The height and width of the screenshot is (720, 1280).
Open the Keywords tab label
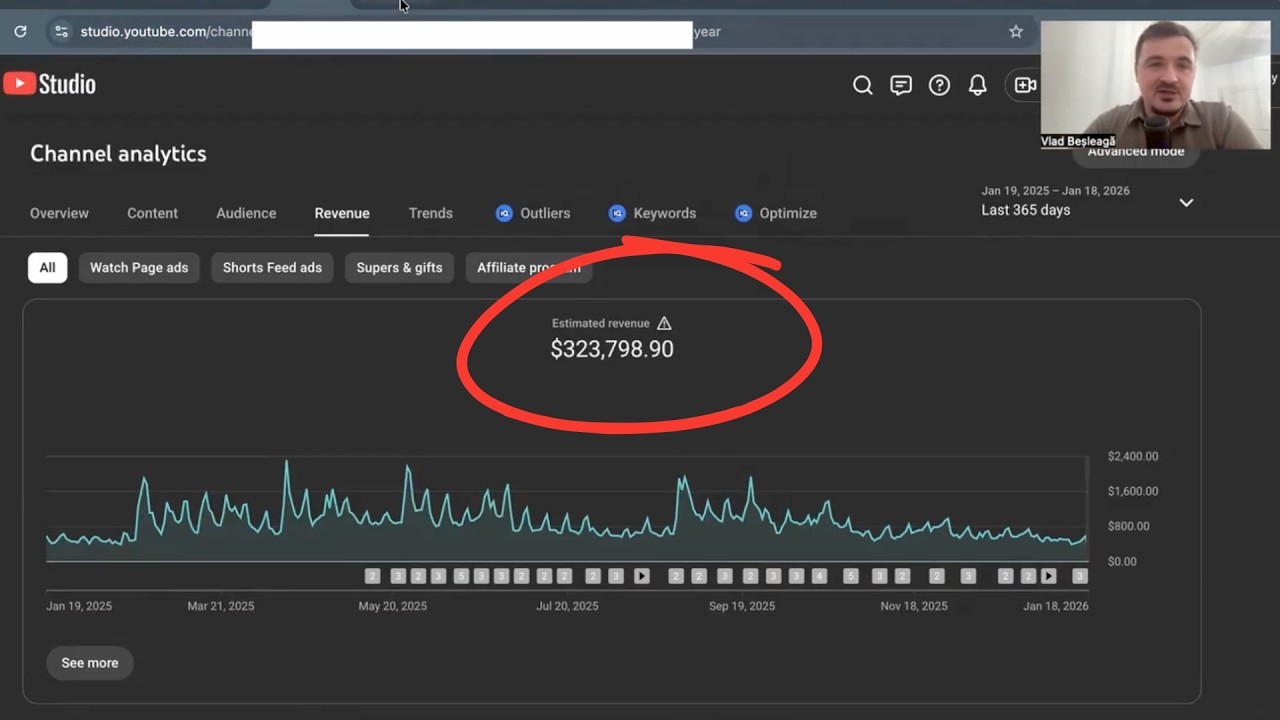[x=665, y=213]
